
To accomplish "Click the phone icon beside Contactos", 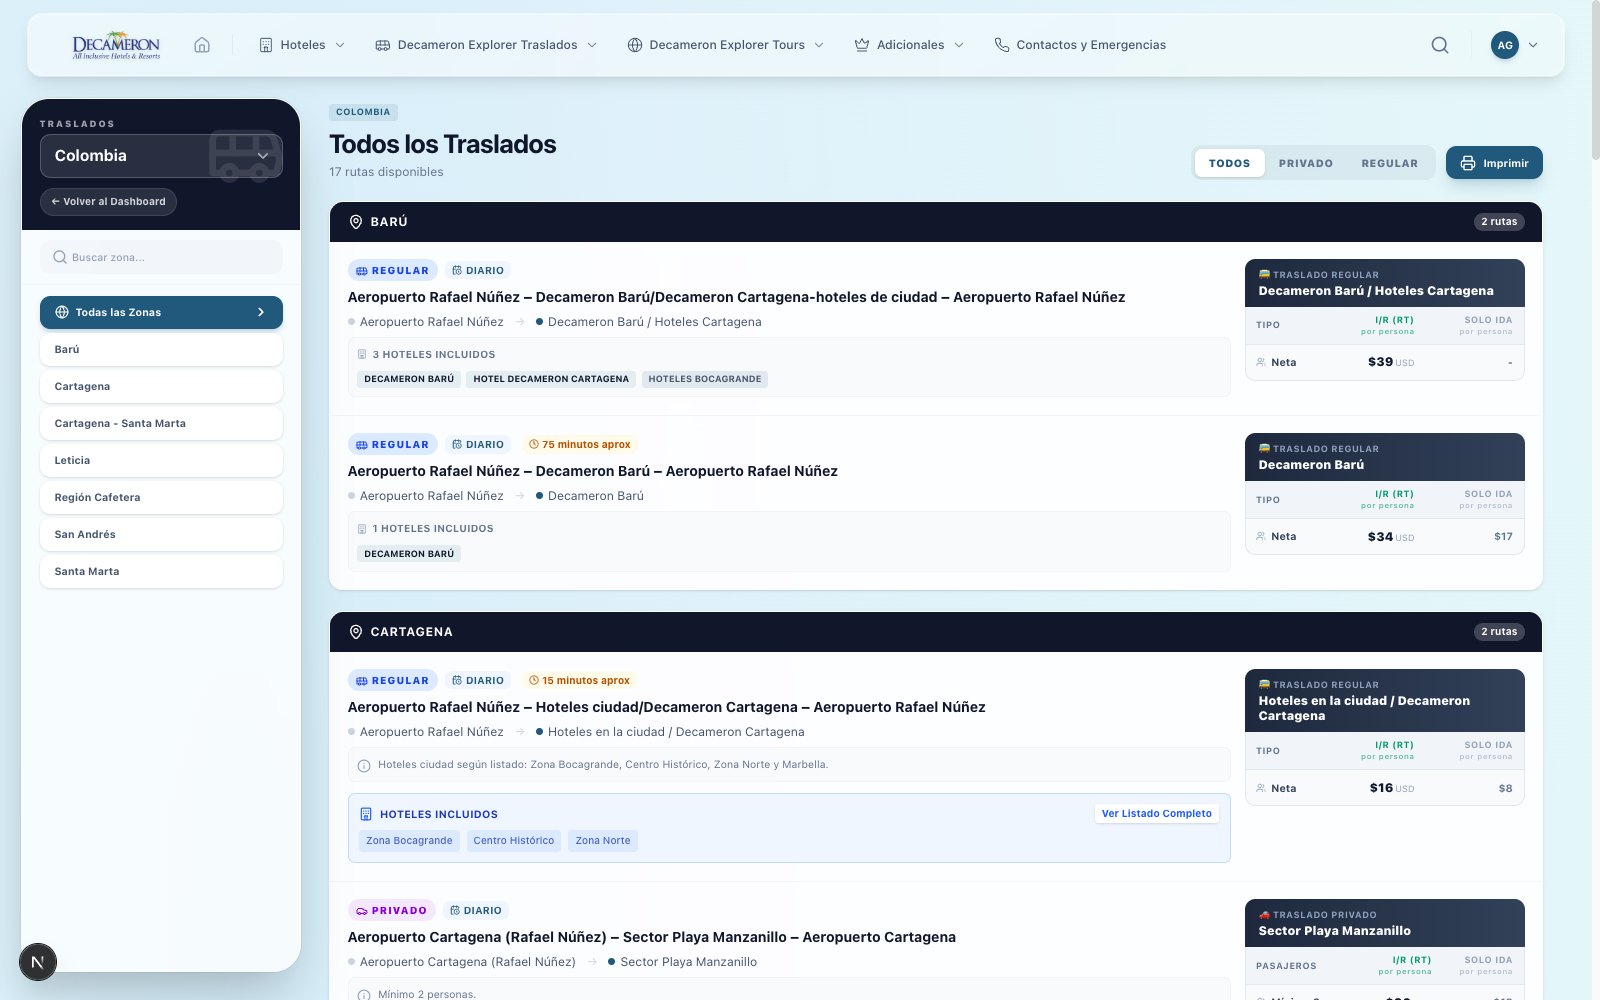I will tap(1001, 45).
